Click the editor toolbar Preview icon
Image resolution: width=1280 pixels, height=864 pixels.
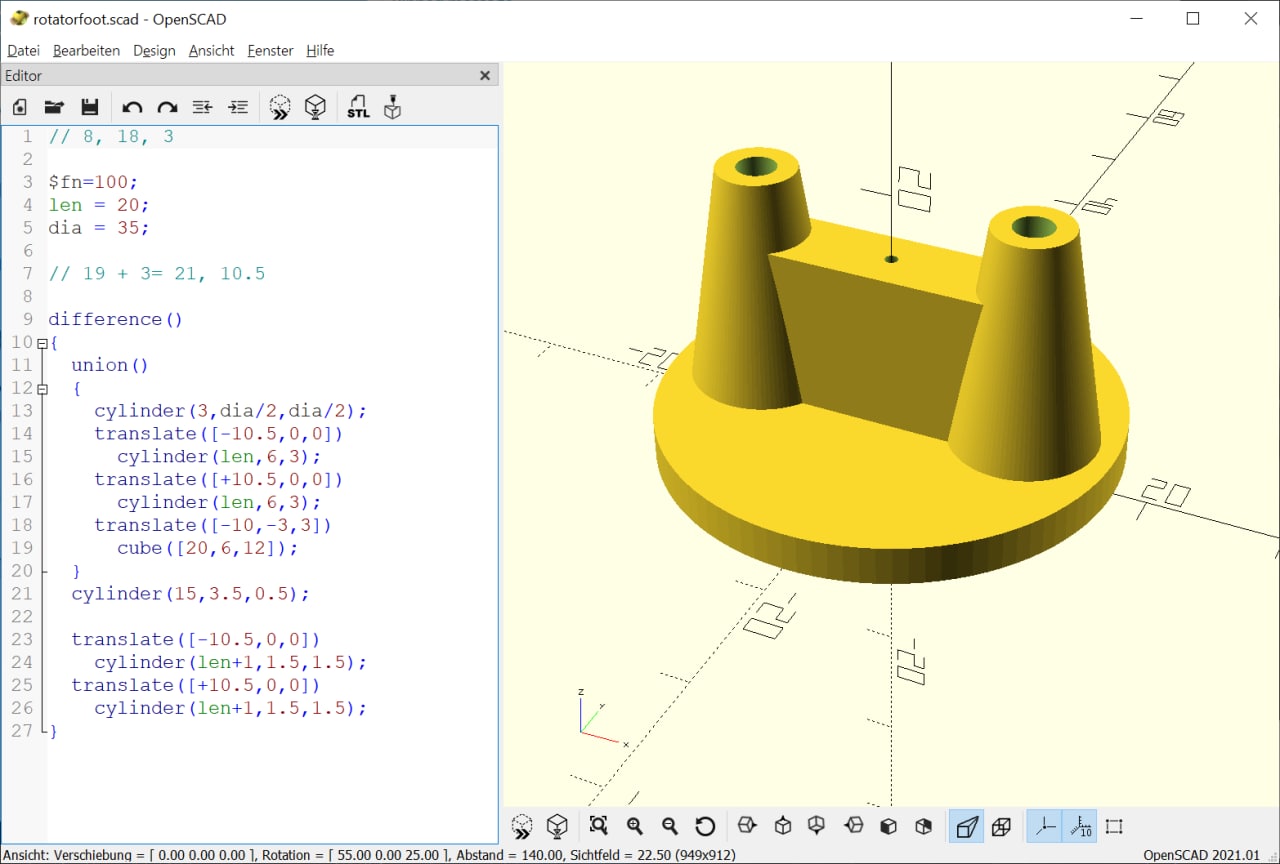280,107
